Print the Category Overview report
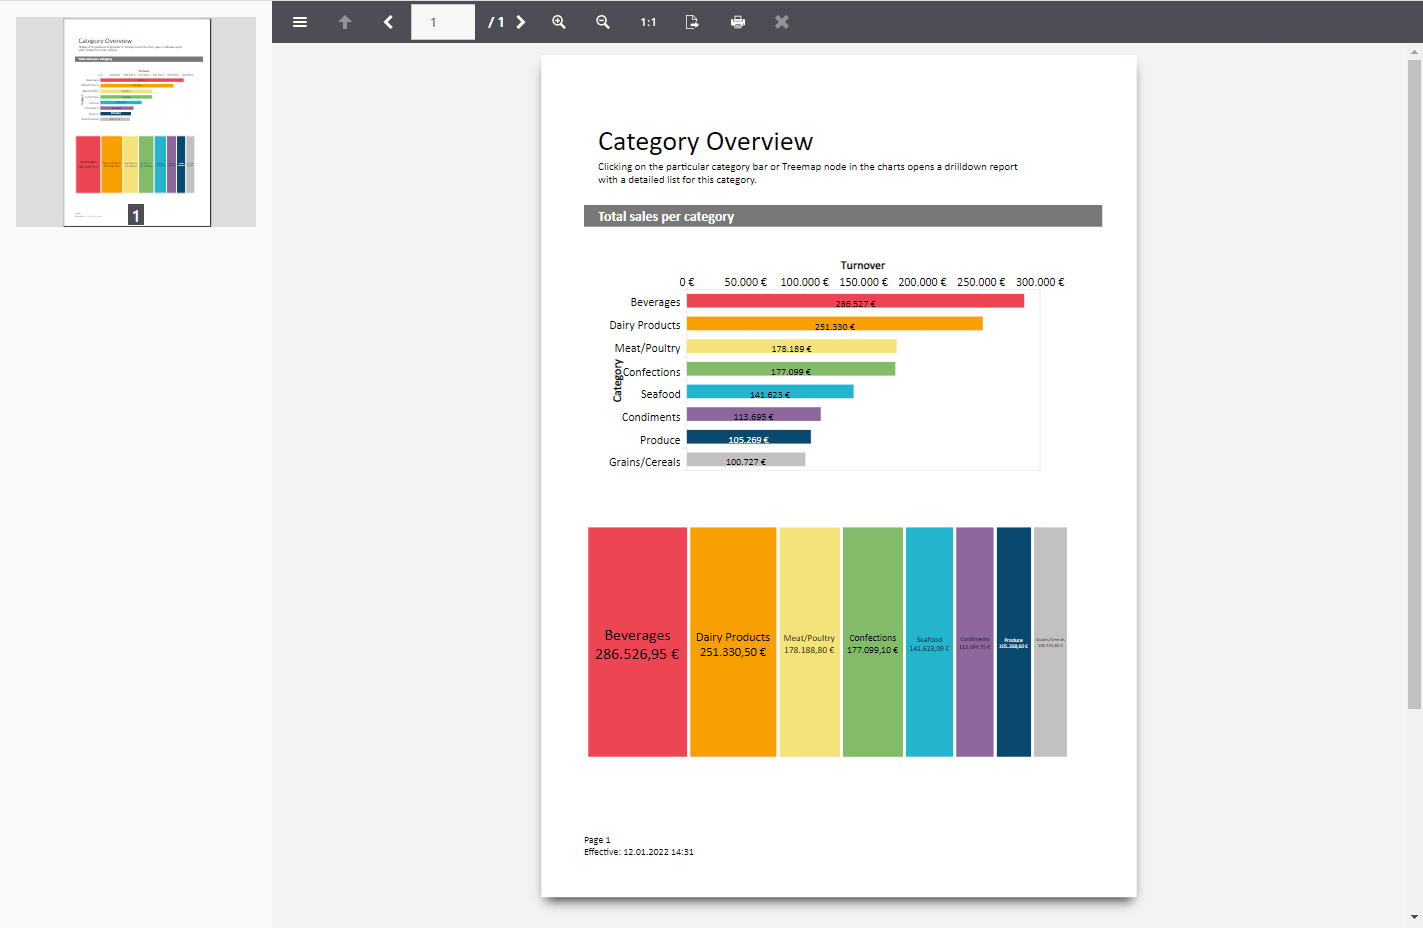Image resolution: width=1423 pixels, height=928 pixels. pos(737,21)
